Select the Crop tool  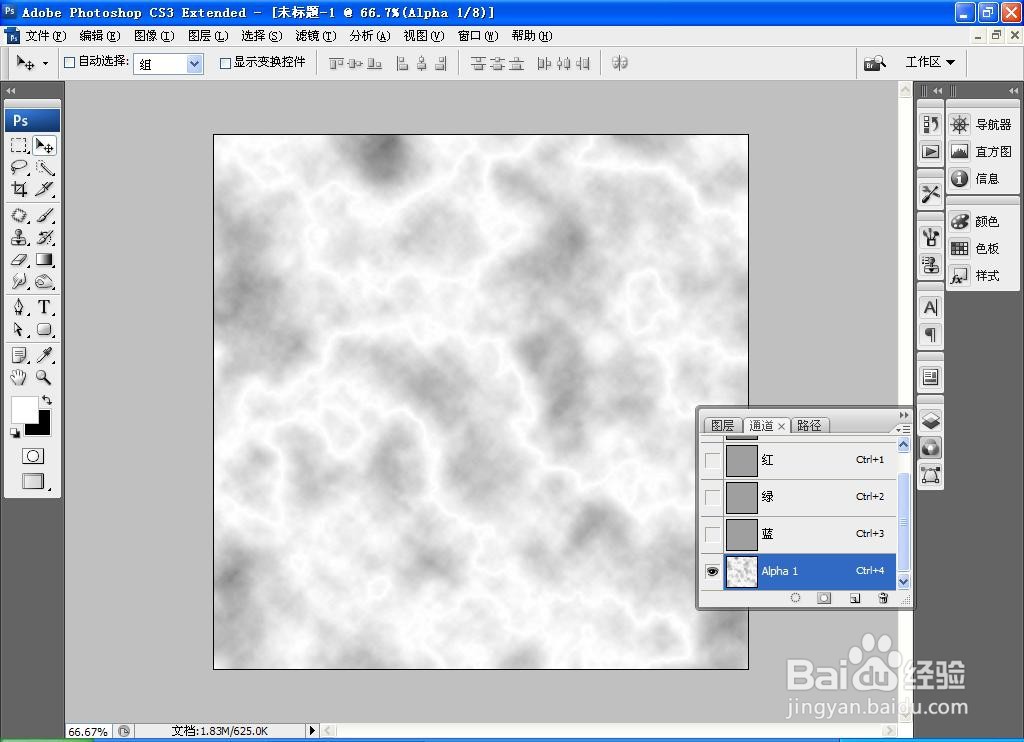click(20, 189)
